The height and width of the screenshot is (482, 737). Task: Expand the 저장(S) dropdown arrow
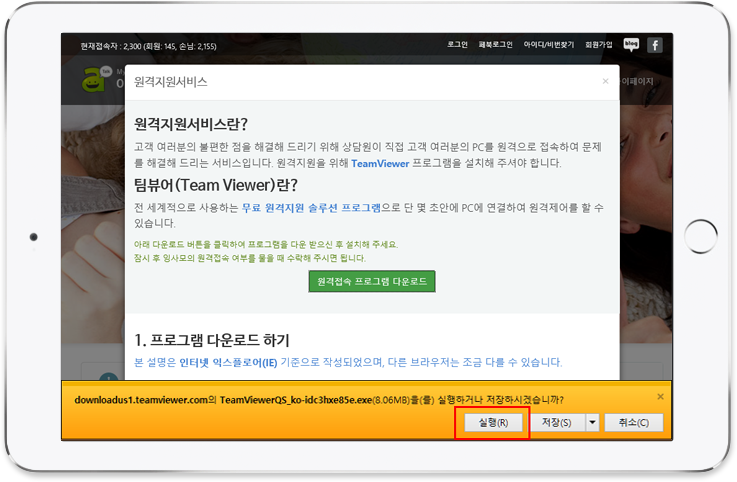click(592, 423)
